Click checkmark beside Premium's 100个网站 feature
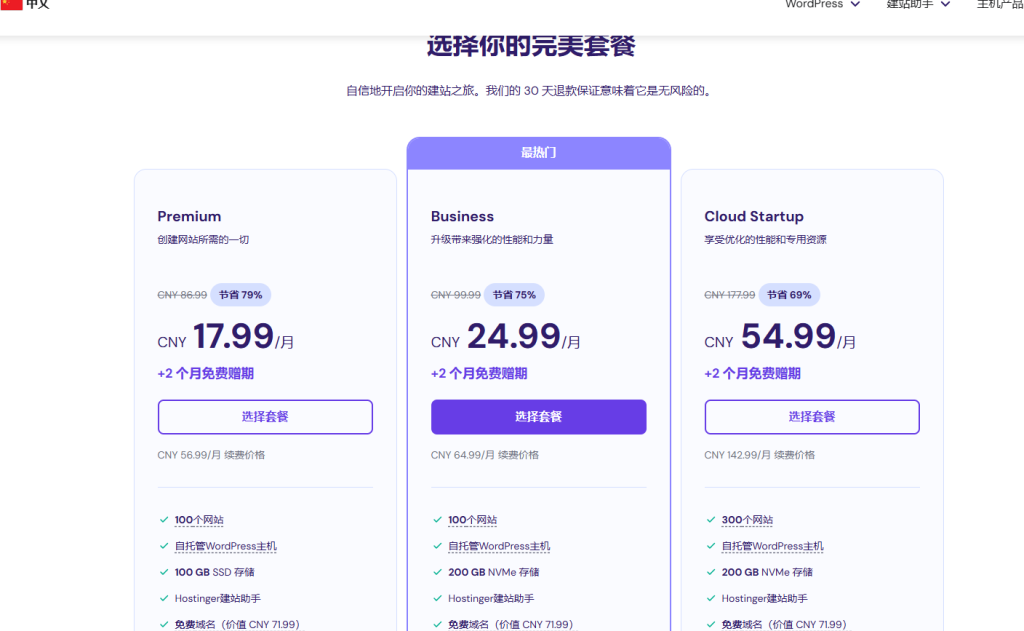1024x631 pixels. (x=162, y=520)
